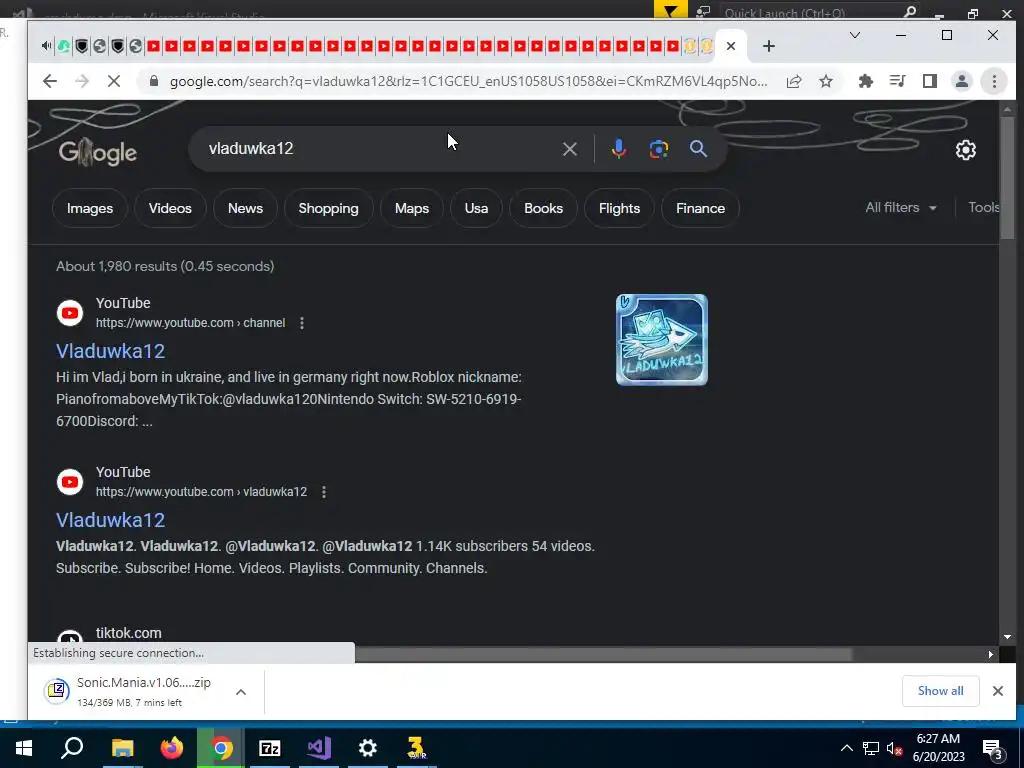Select the Finance filter chip
1024x768 pixels.
click(x=701, y=208)
